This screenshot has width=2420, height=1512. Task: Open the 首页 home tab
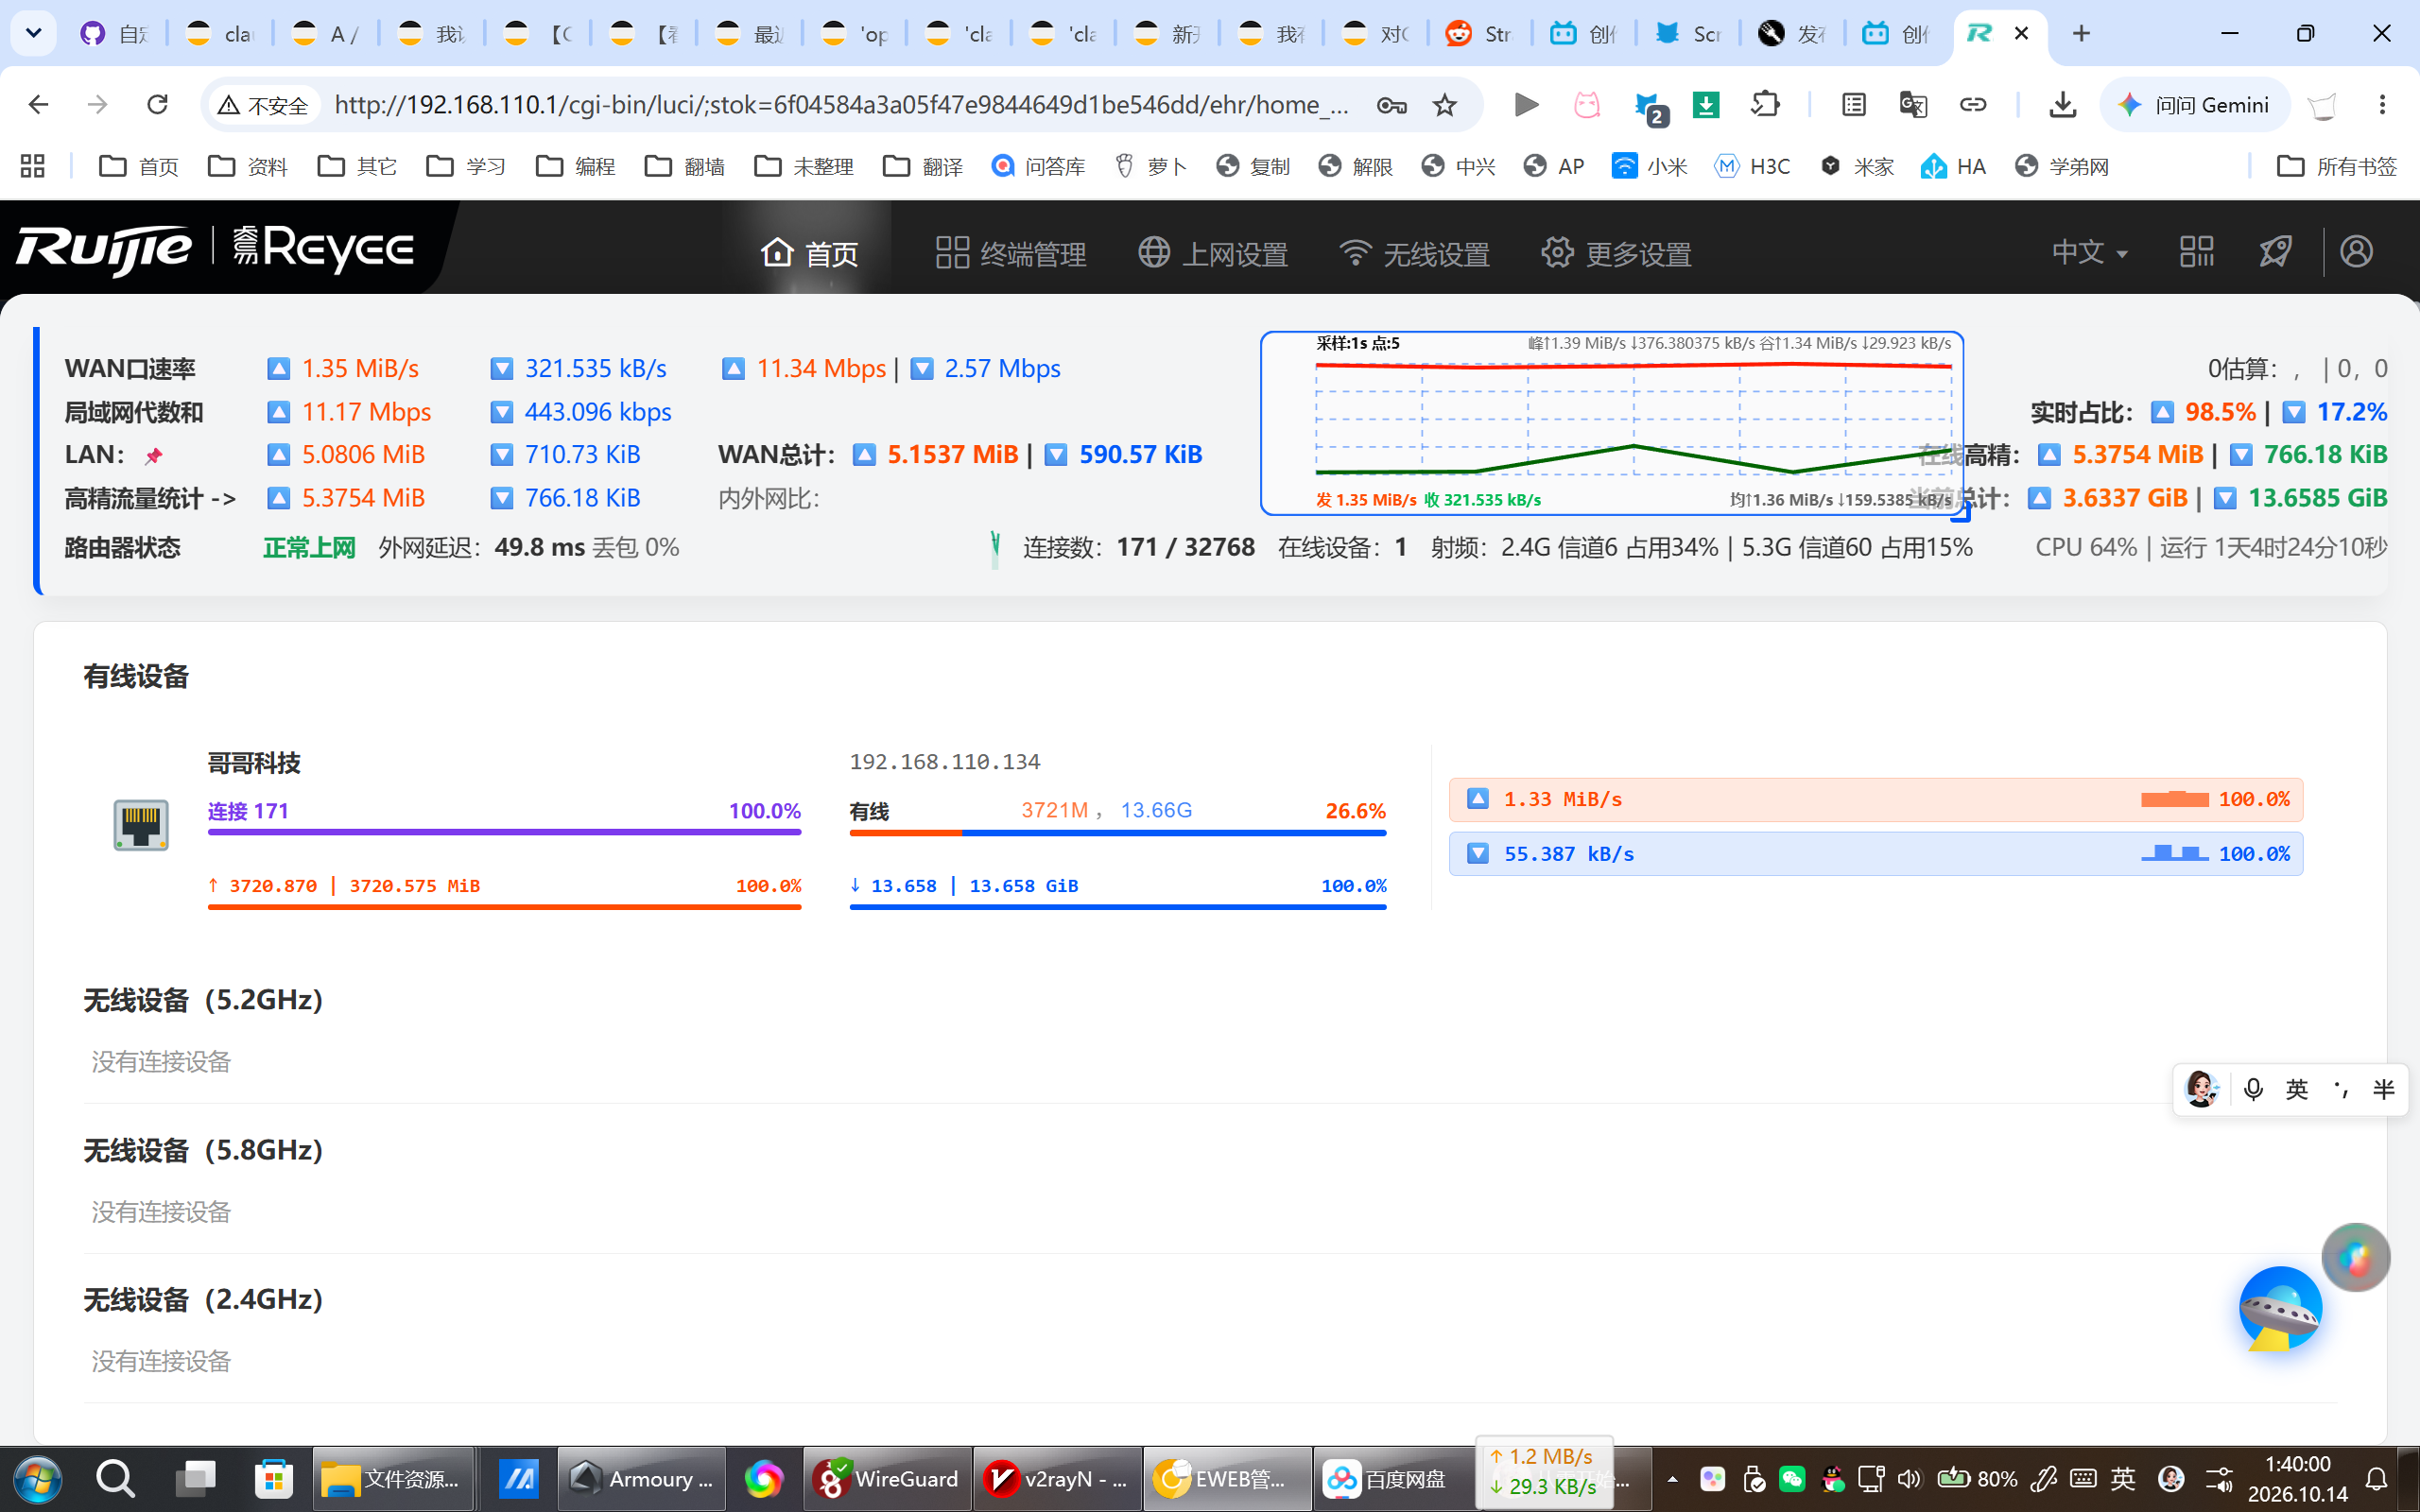point(809,253)
